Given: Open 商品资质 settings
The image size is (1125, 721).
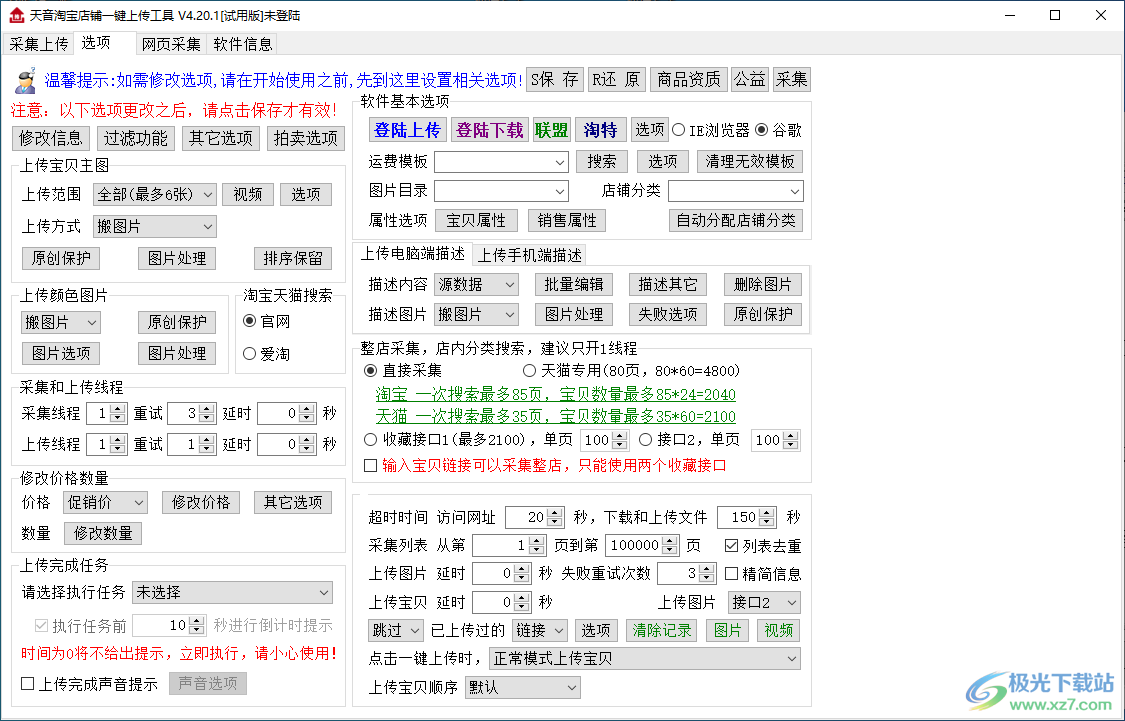Looking at the screenshot, I should [689, 80].
